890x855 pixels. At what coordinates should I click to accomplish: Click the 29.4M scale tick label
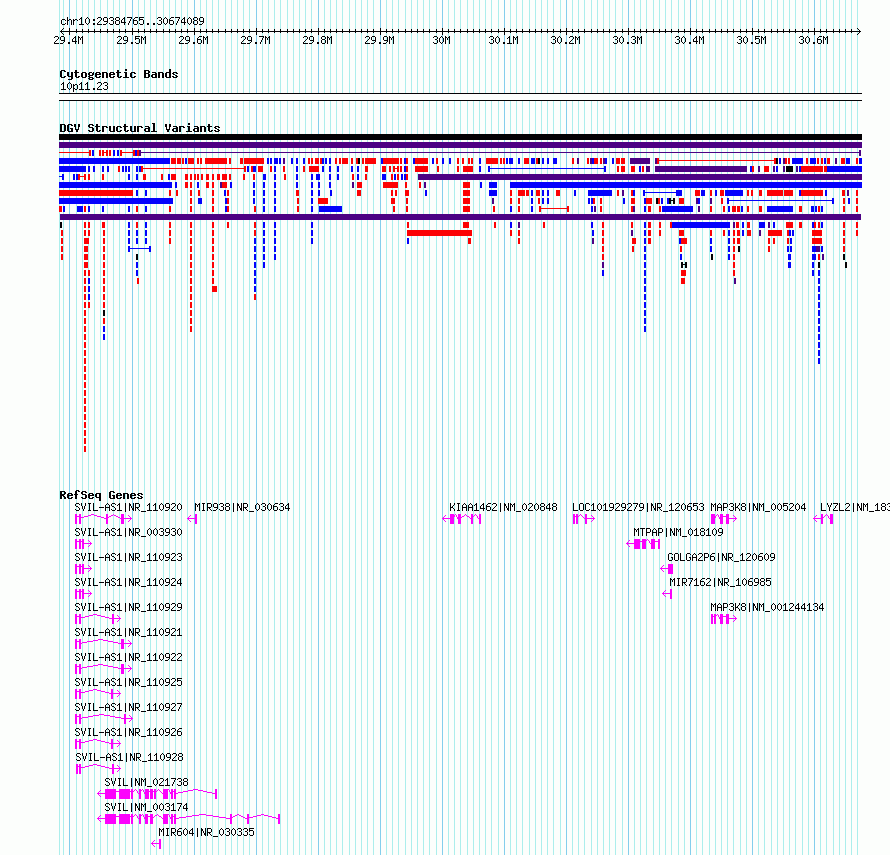69,40
